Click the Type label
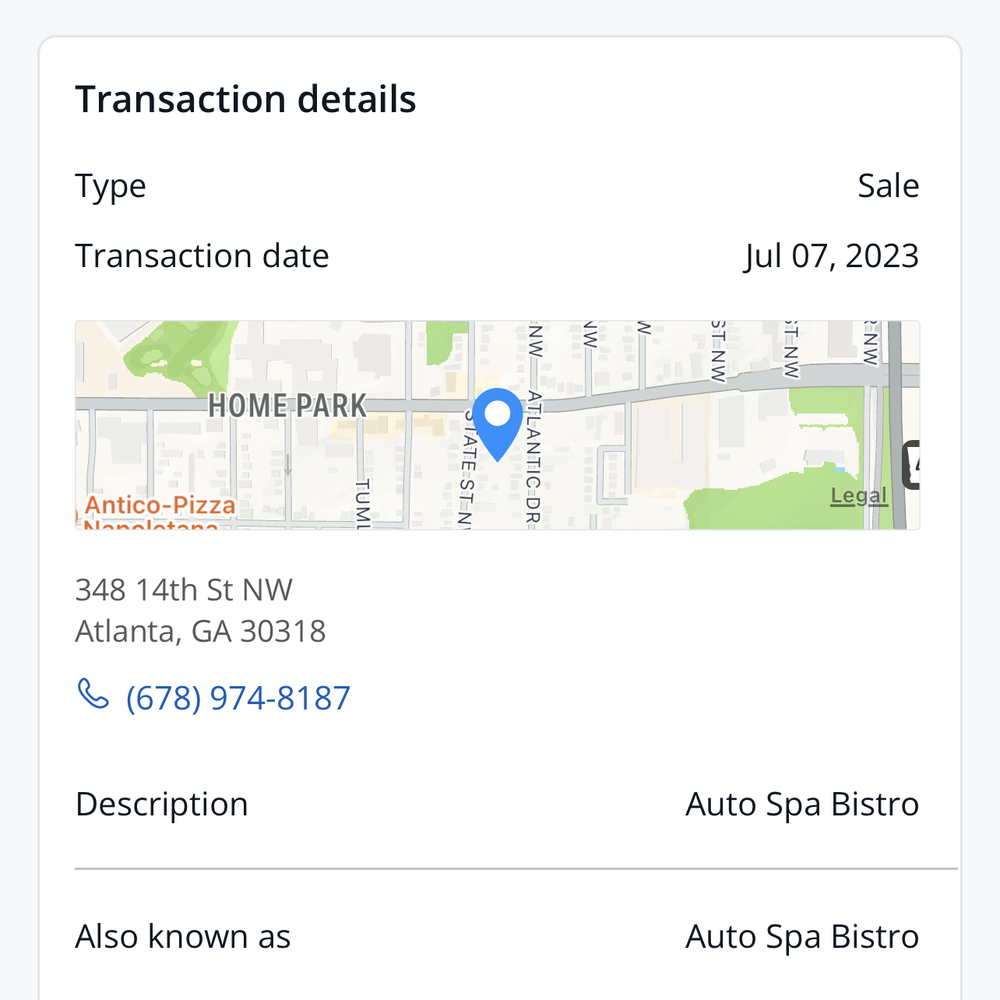 pyautogui.click(x=110, y=188)
